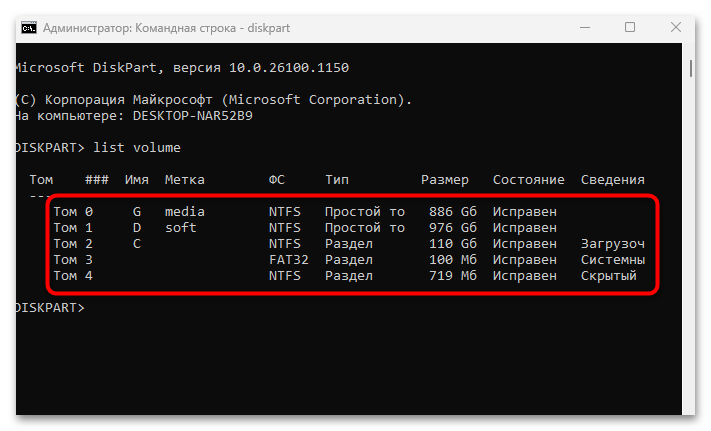The width and height of the screenshot is (711, 431).
Task: Click NTFS value in Том 4 row
Action: point(284,276)
